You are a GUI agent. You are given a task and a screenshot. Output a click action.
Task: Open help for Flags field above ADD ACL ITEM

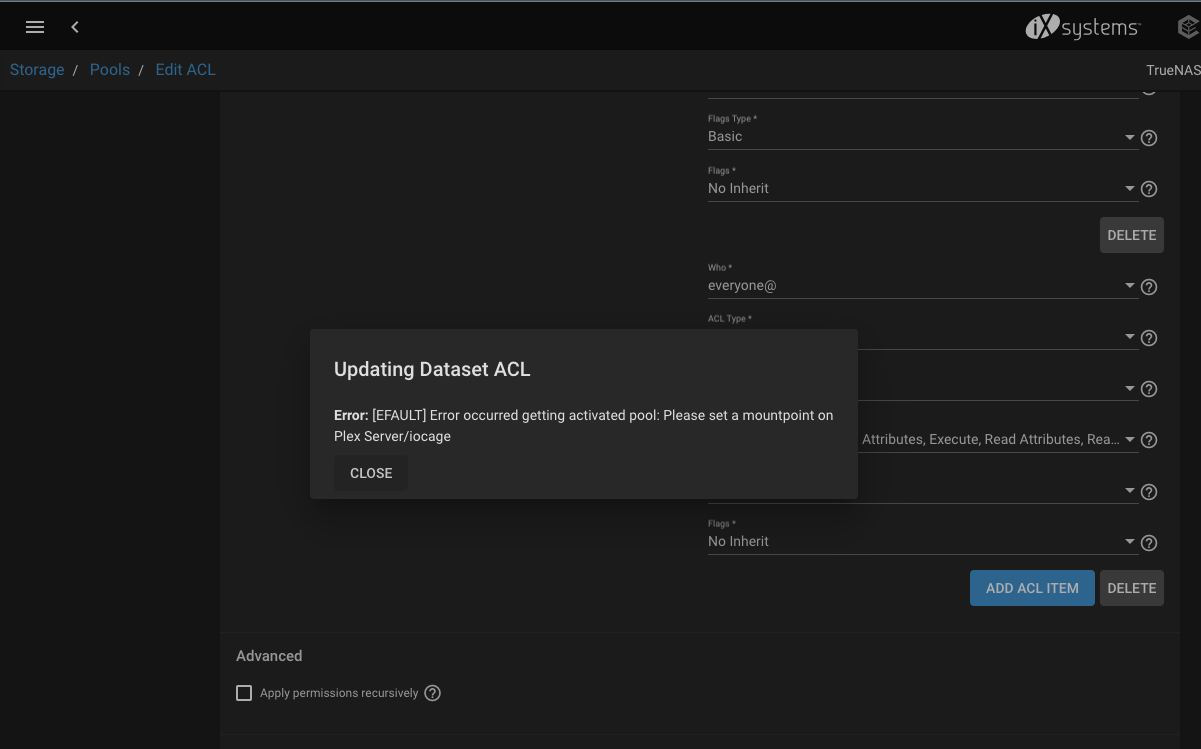1149,543
